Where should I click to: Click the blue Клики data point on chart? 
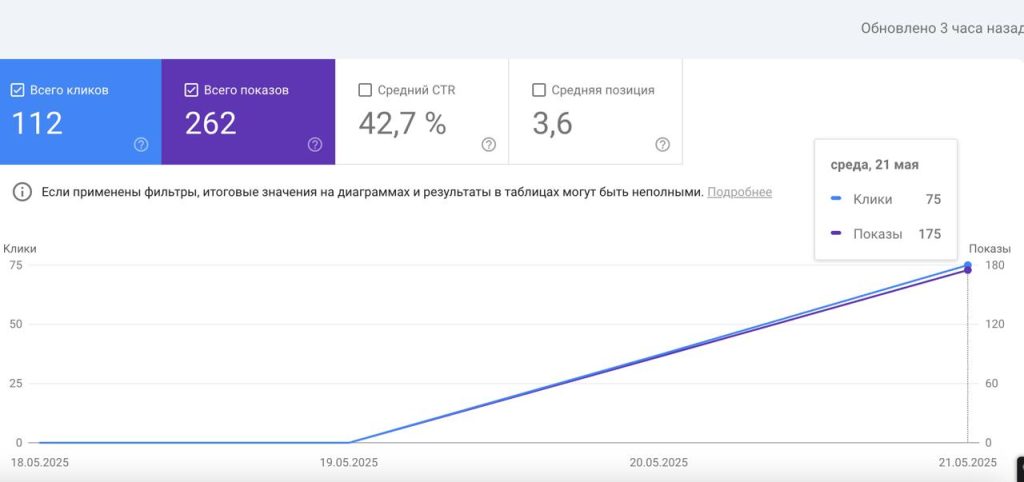968,265
